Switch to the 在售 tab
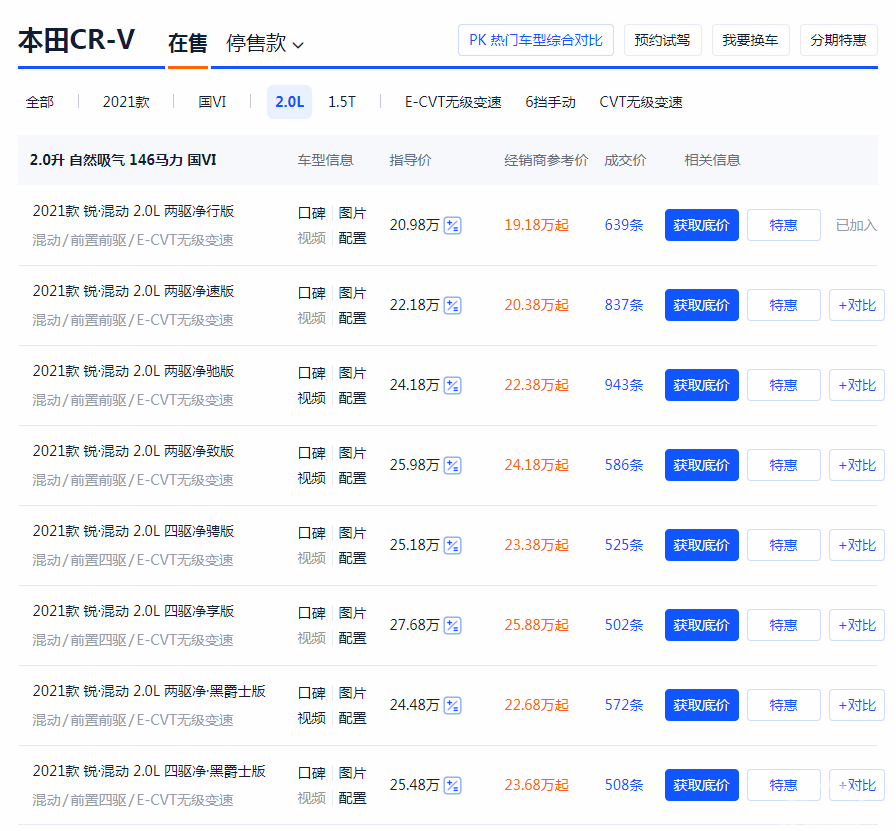 point(187,43)
